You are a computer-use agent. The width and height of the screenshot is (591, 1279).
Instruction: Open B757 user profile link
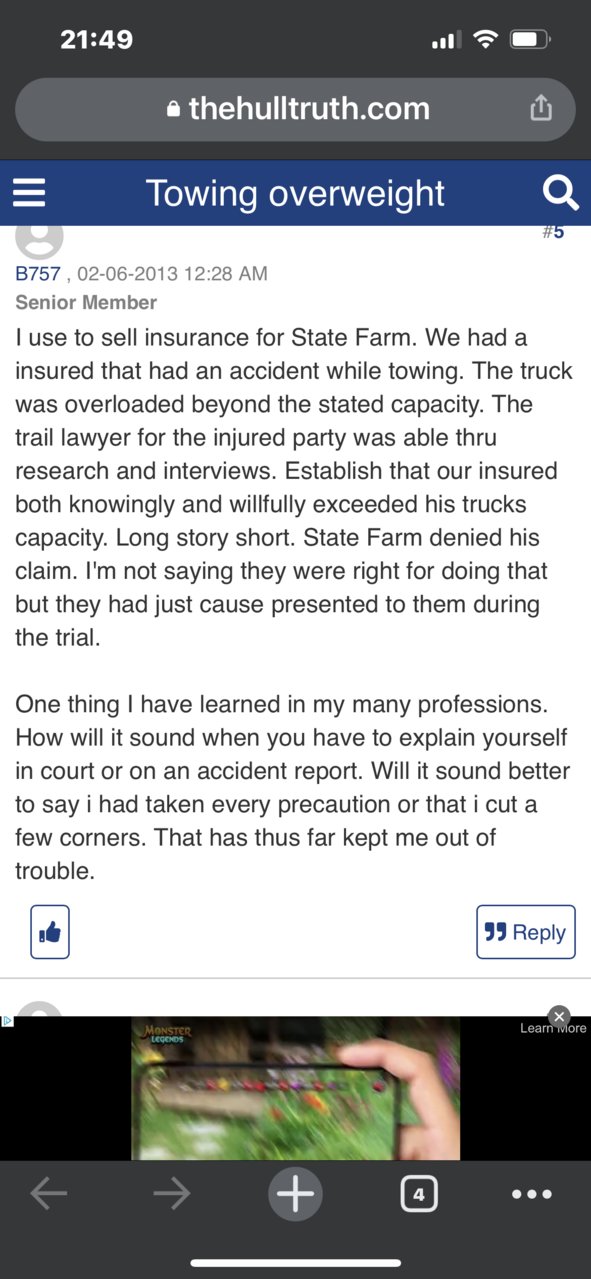coord(38,273)
